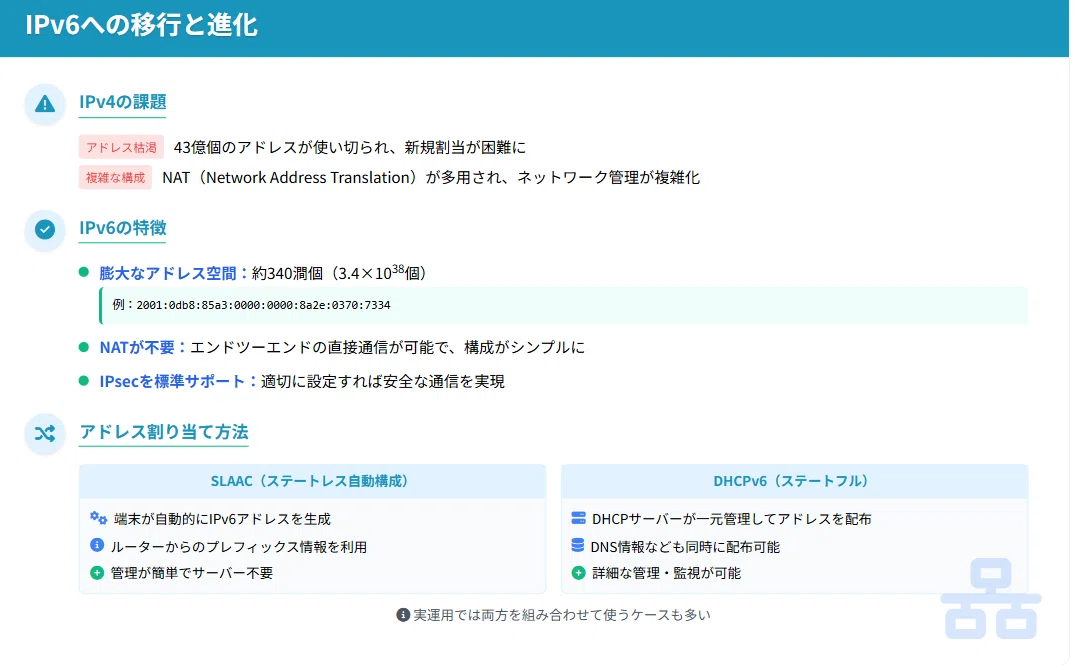Click the warning triangle icon beside IPv4の課題
1076x665 pixels.
tap(45, 104)
